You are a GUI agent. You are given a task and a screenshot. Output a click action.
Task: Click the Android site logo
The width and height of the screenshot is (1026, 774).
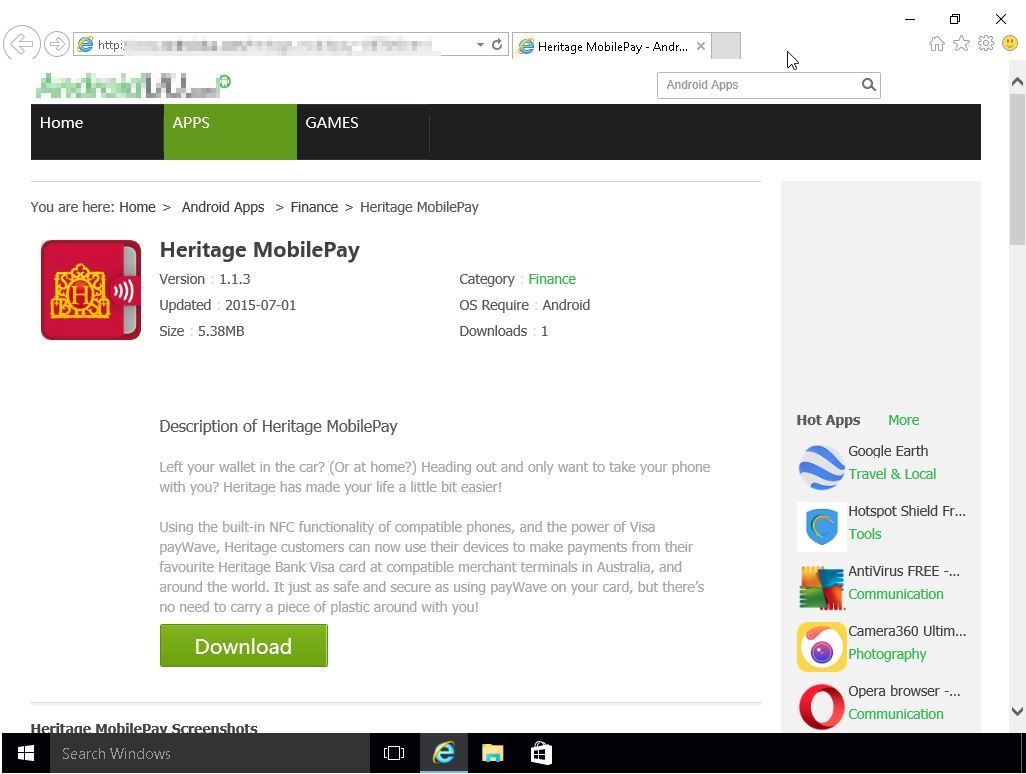pos(133,86)
